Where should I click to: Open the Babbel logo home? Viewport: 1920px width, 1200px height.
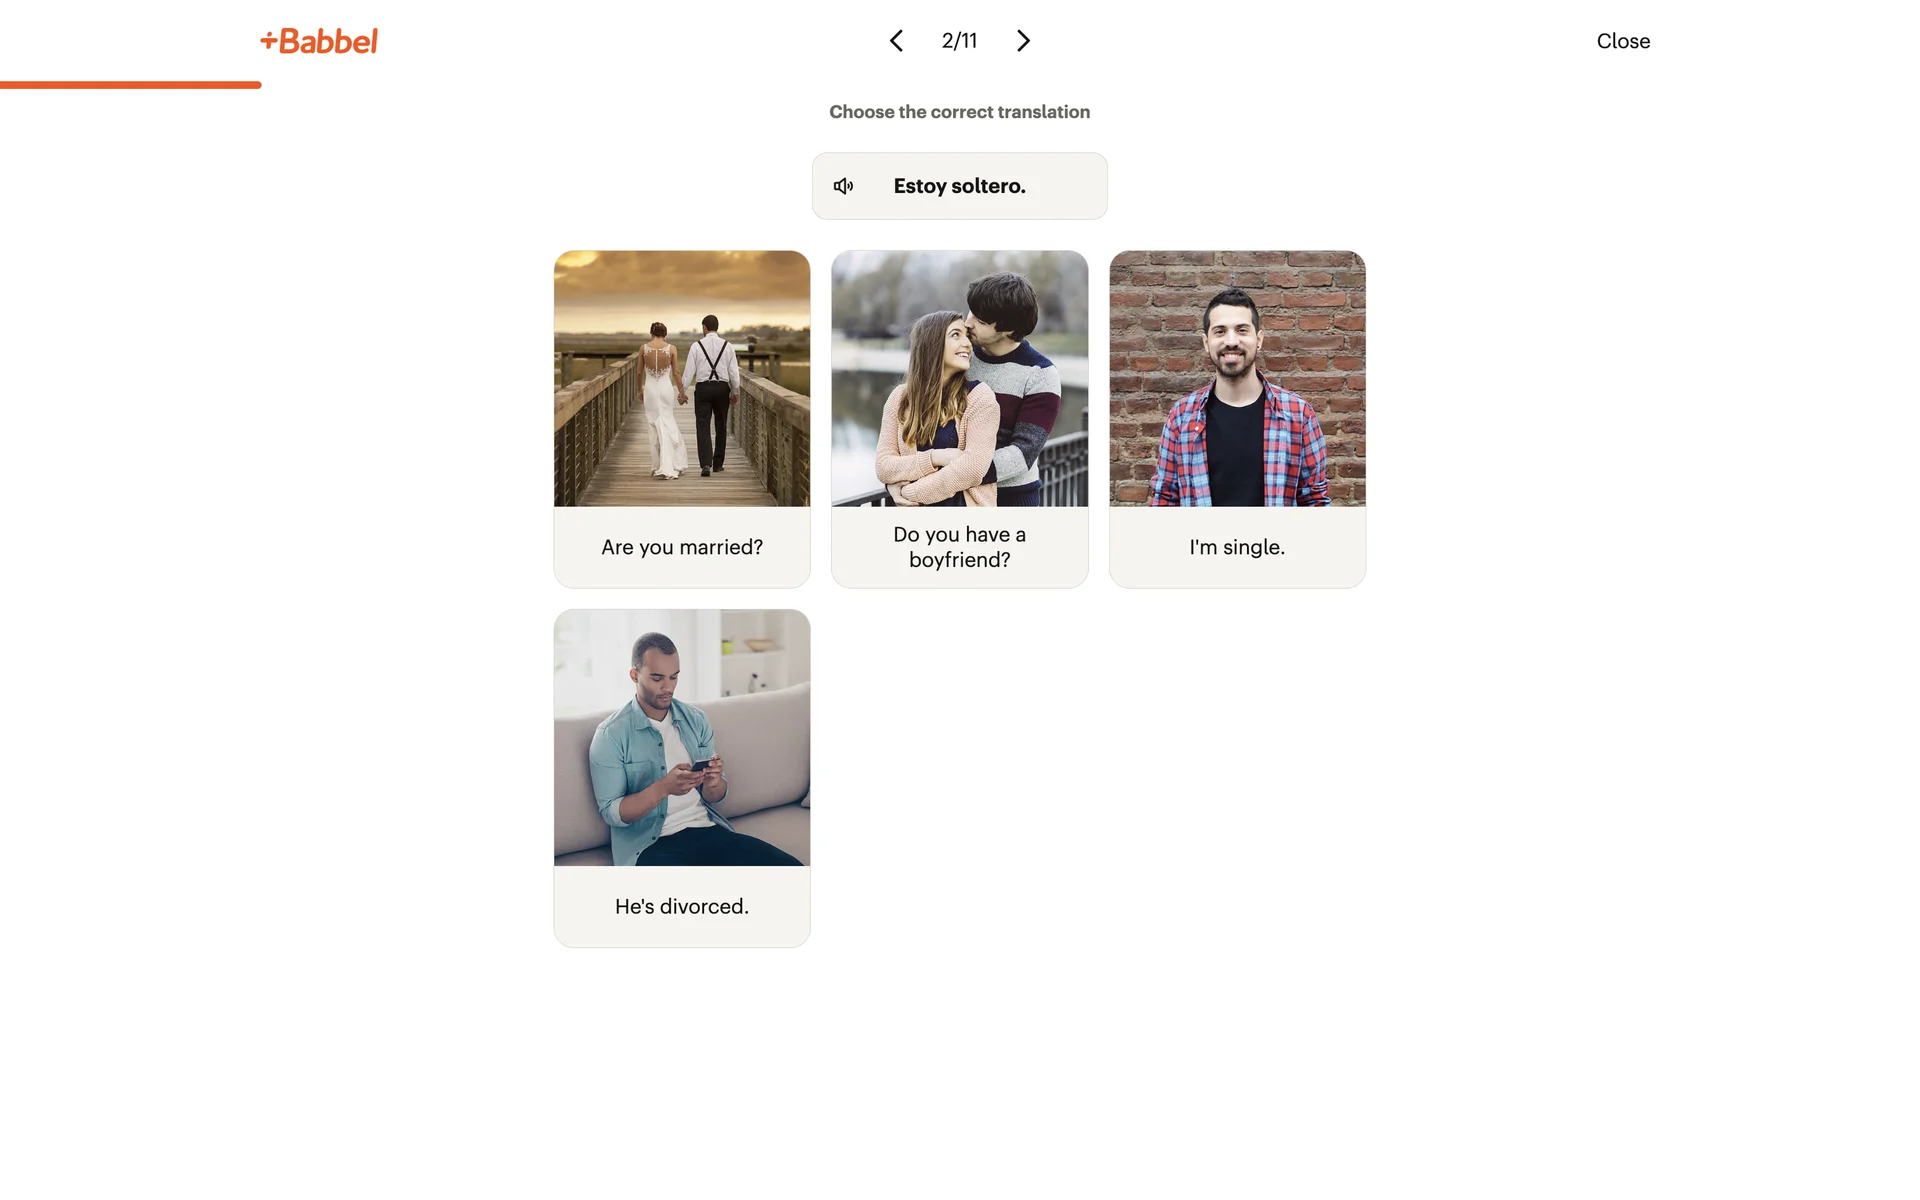coord(319,41)
